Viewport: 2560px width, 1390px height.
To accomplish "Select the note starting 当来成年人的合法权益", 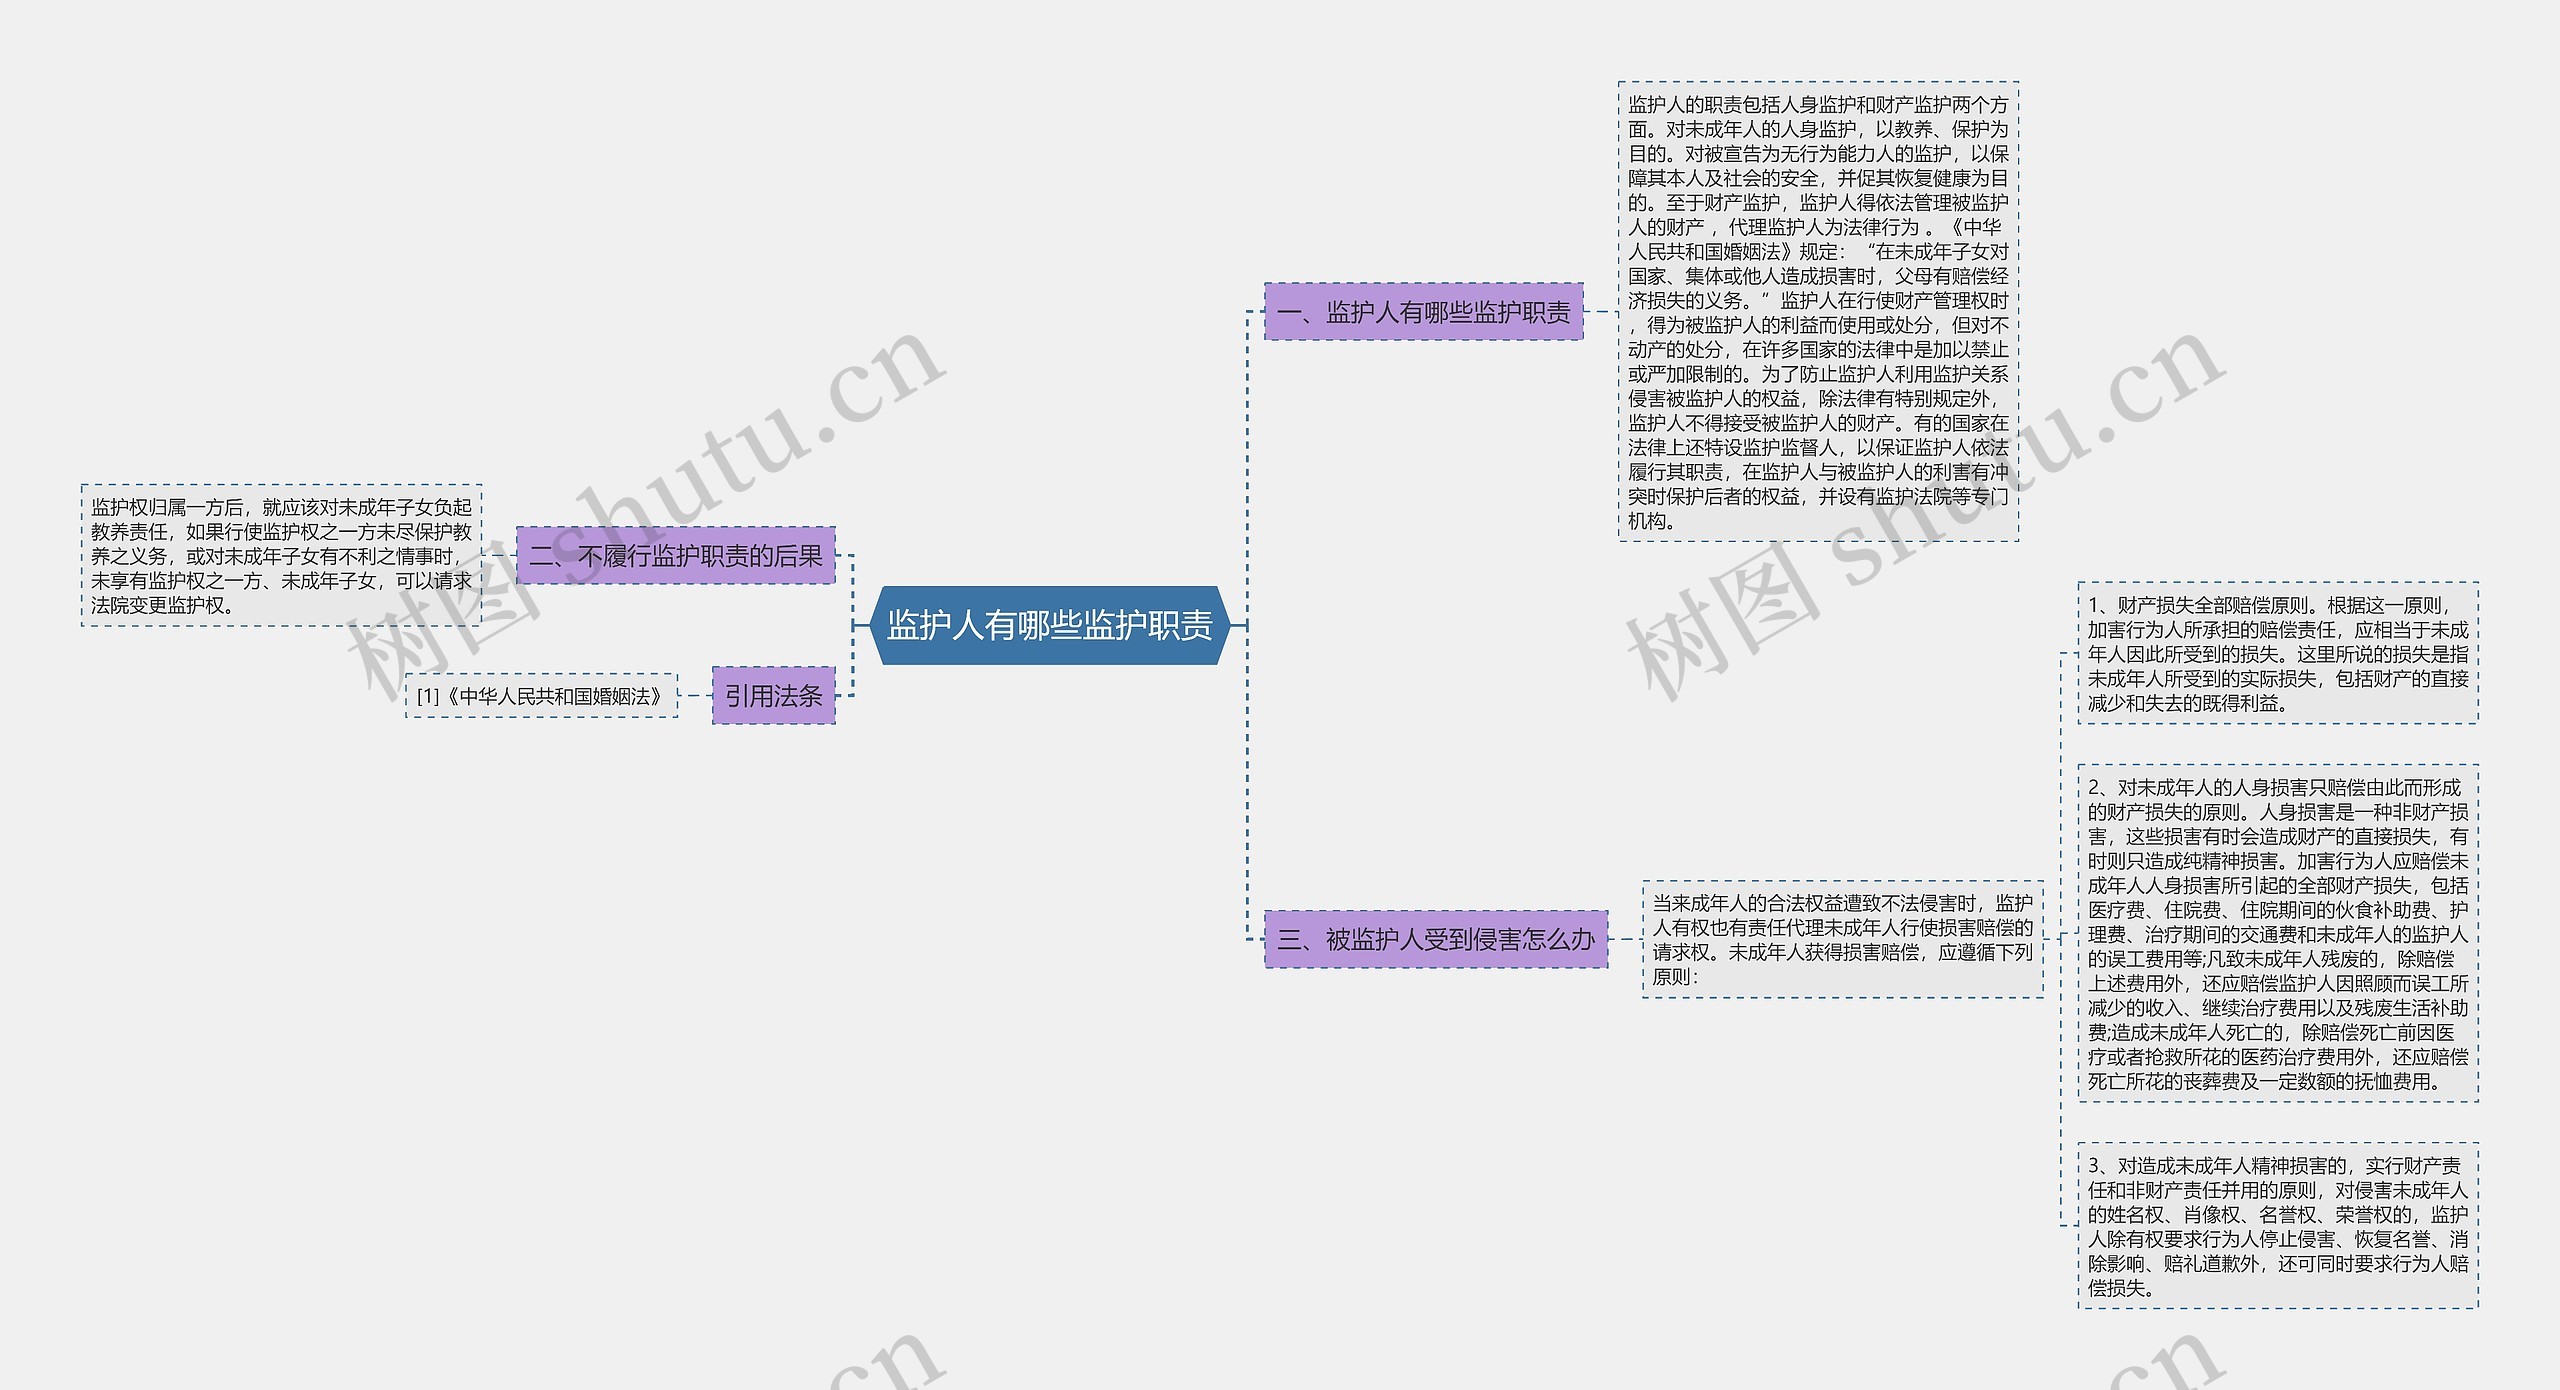I will (1842, 939).
